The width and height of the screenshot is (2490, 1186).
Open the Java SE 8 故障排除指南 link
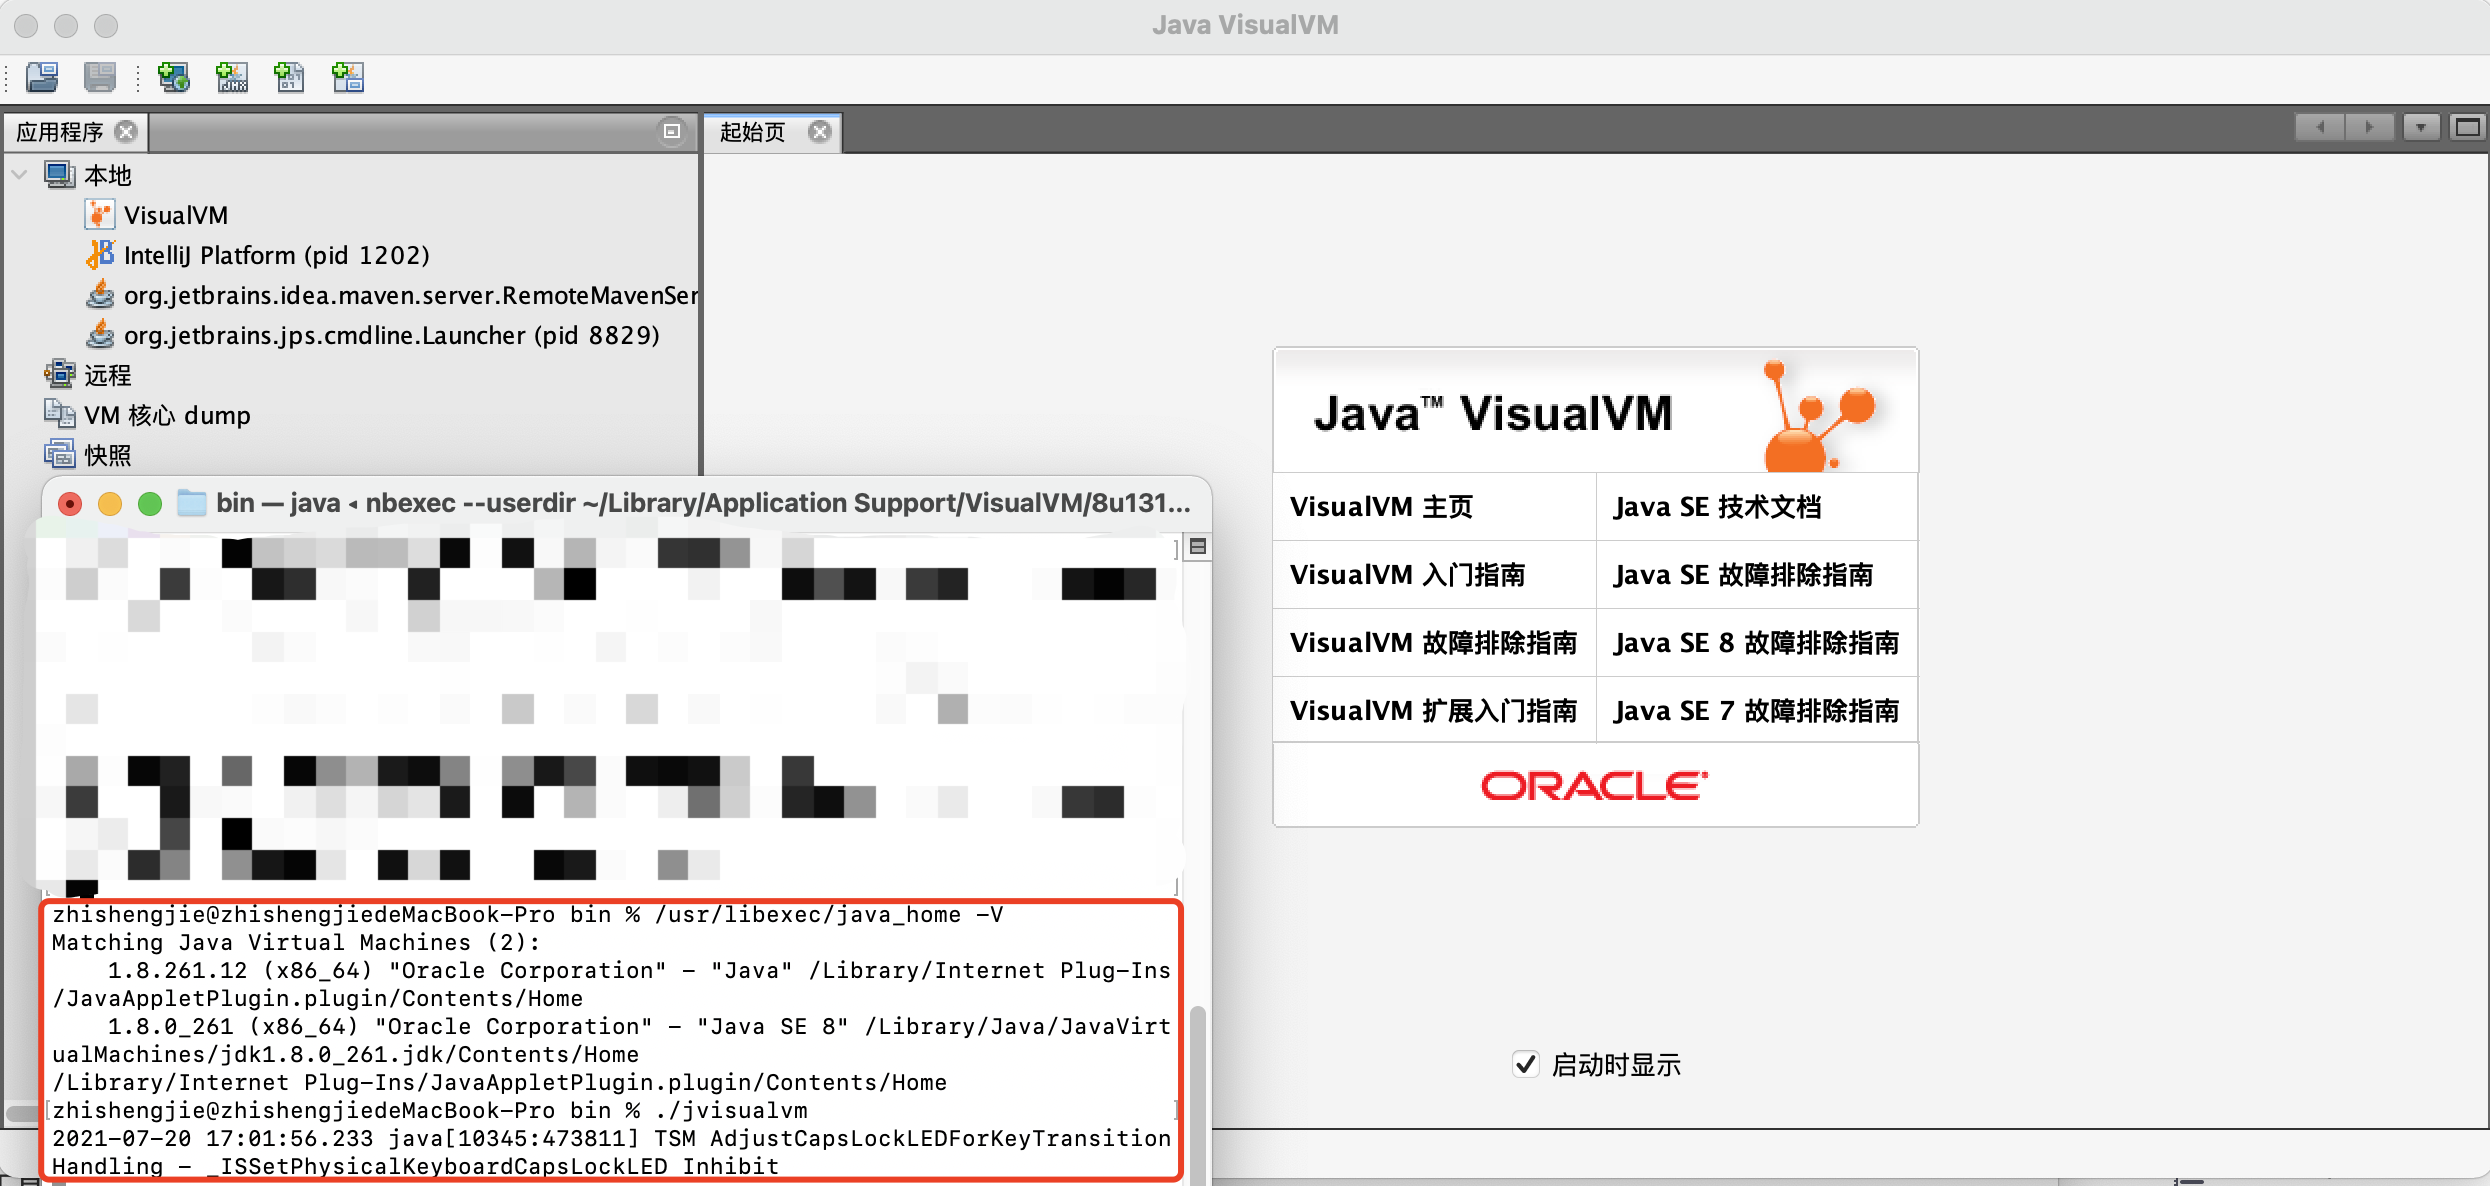1757,642
